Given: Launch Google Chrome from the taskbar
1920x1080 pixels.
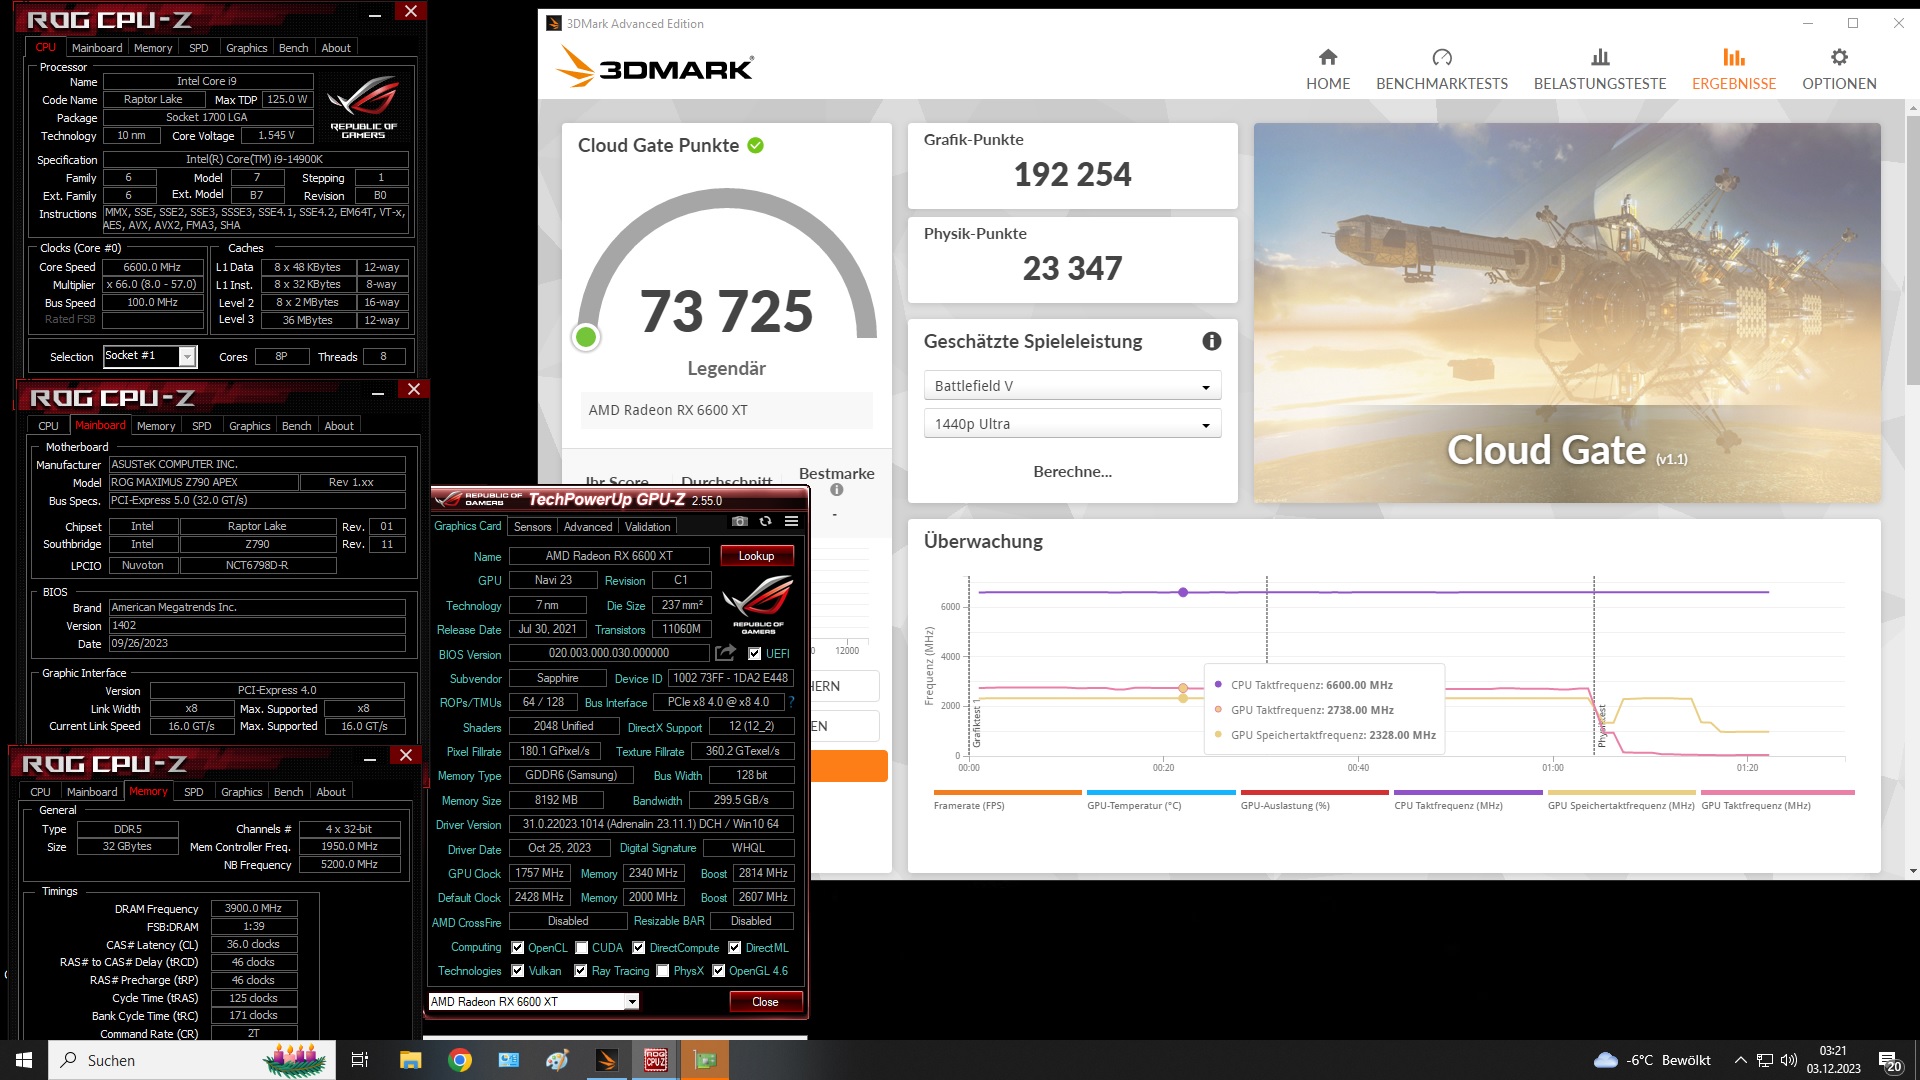Looking at the screenshot, I should (x=460, y=1060).
